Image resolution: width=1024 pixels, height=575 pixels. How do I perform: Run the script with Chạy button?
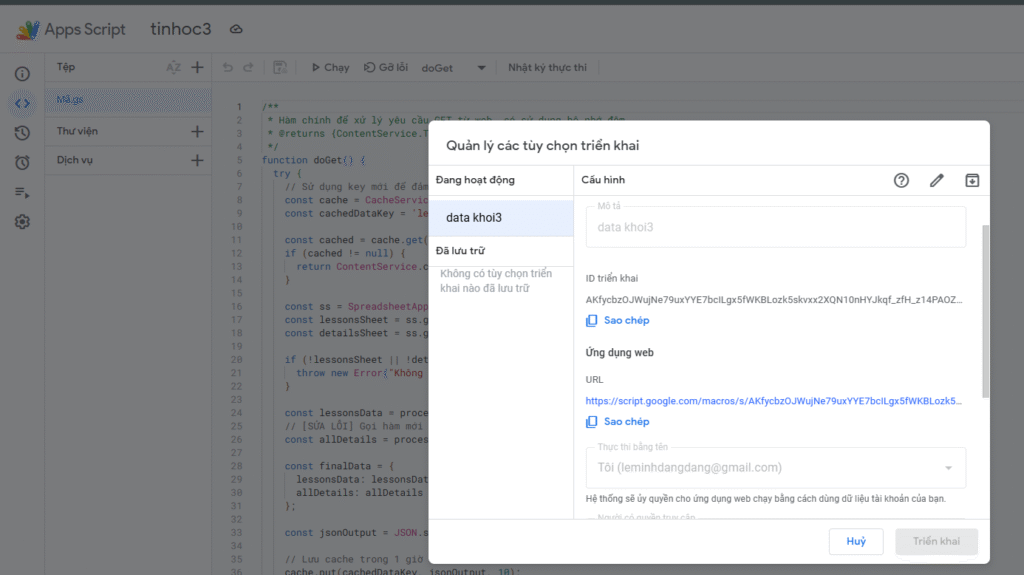[x=330, y=67]
